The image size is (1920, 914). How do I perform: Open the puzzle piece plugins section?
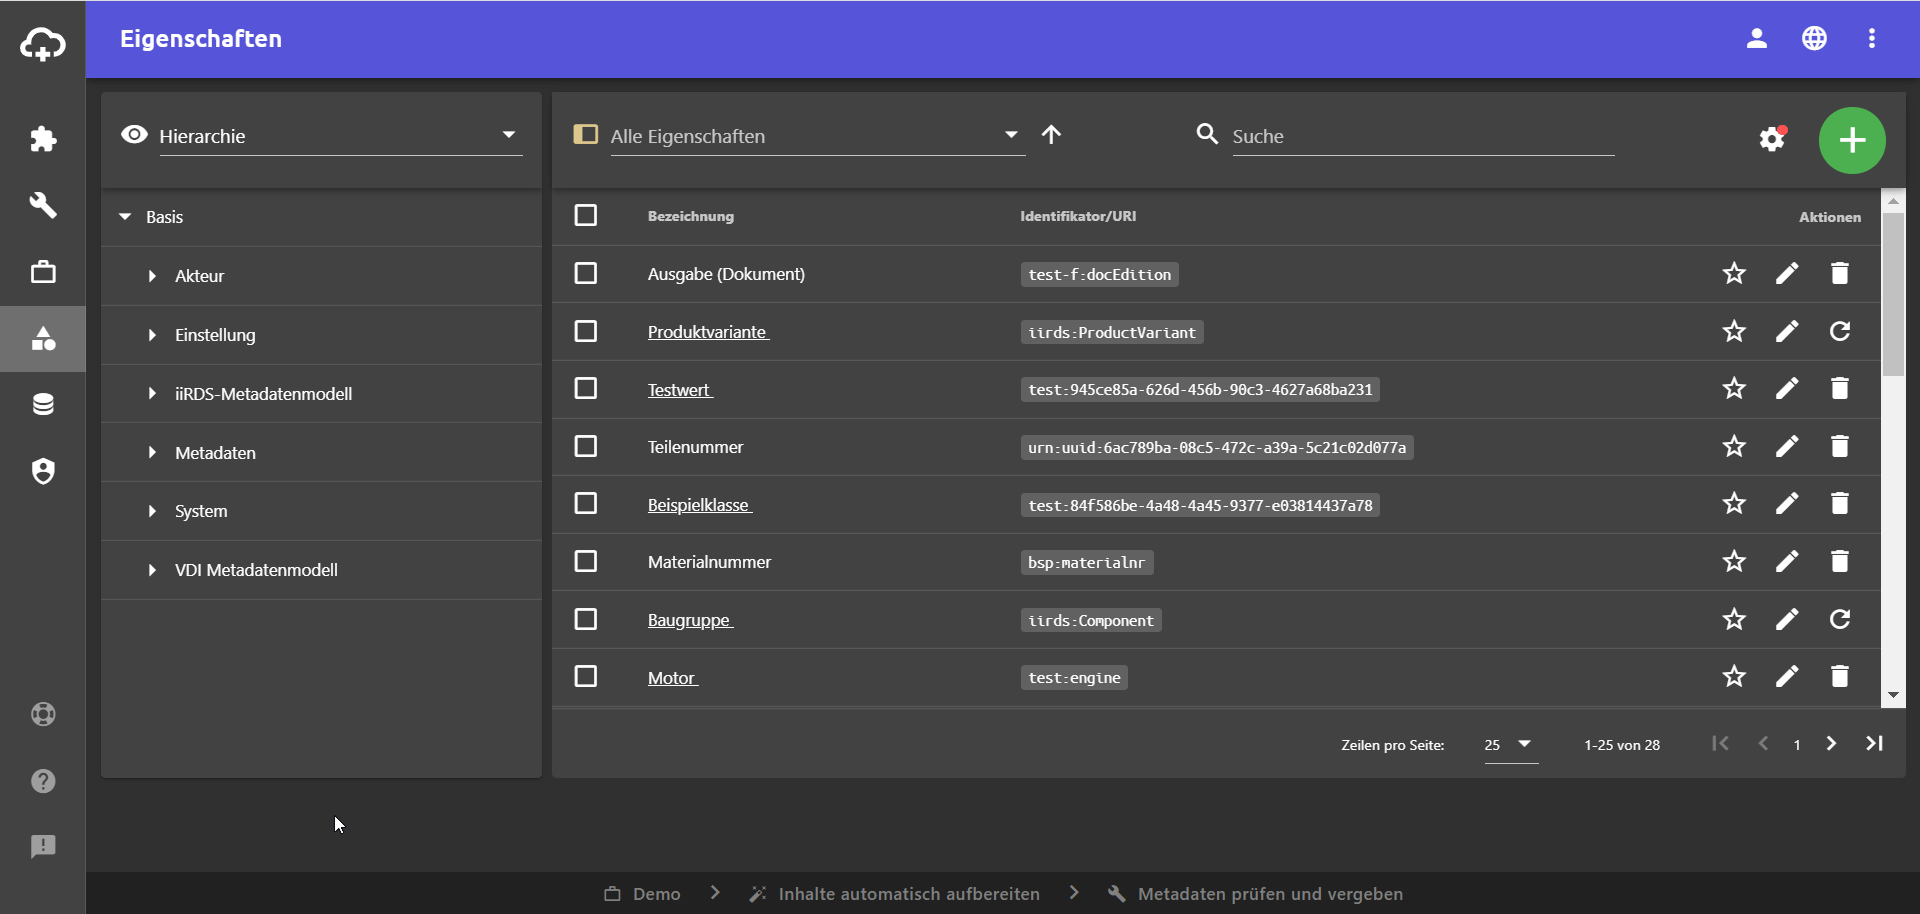coord(43,139)
